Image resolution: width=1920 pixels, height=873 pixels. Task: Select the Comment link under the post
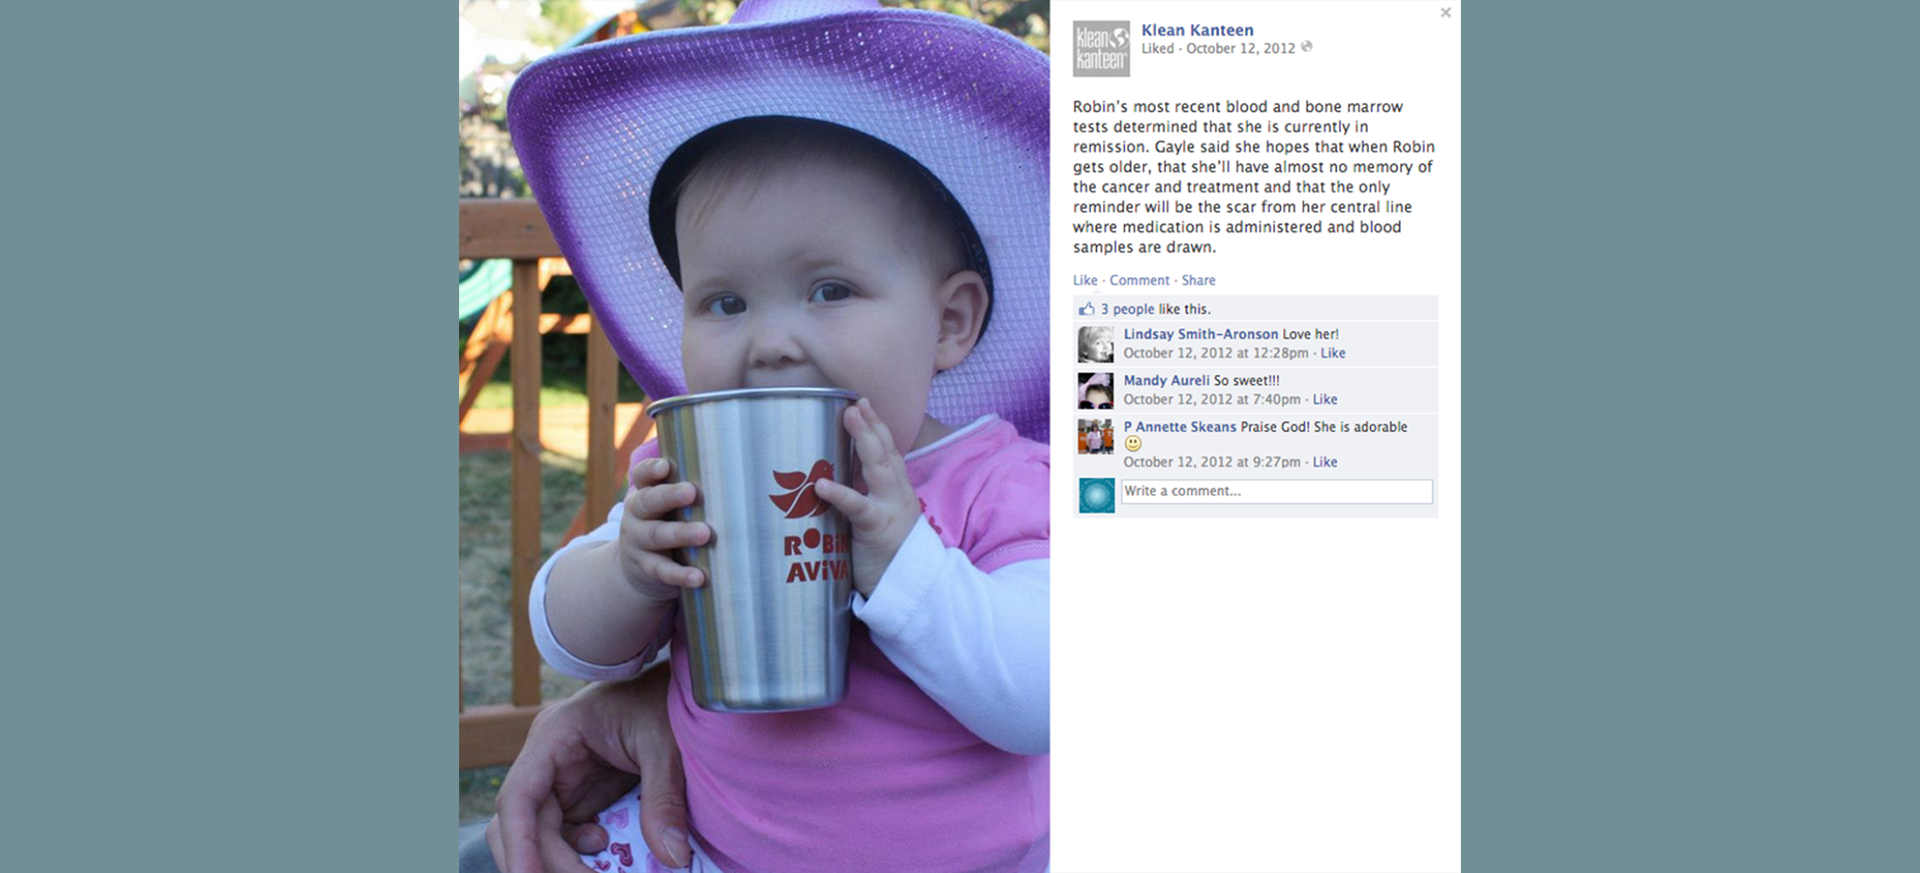tap(1139, 280)
